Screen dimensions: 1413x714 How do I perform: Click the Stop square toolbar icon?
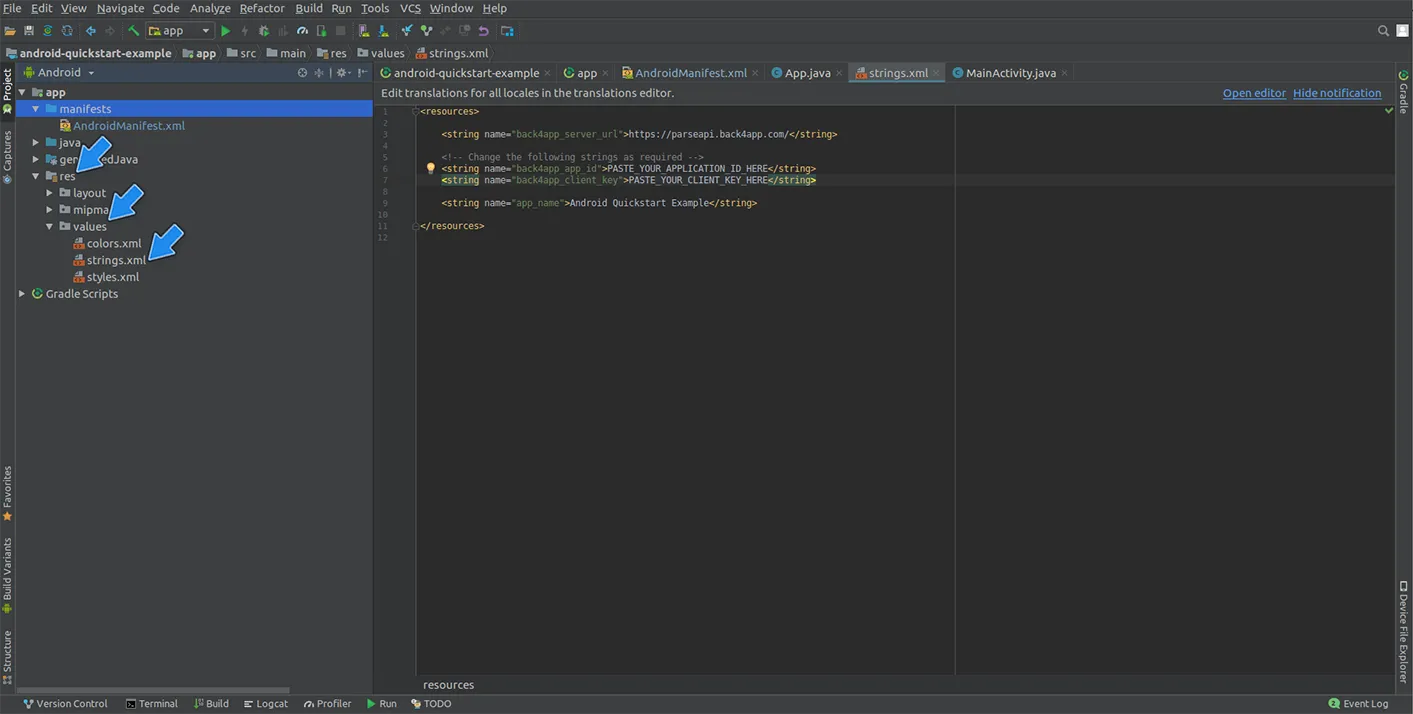coord(341,31)
